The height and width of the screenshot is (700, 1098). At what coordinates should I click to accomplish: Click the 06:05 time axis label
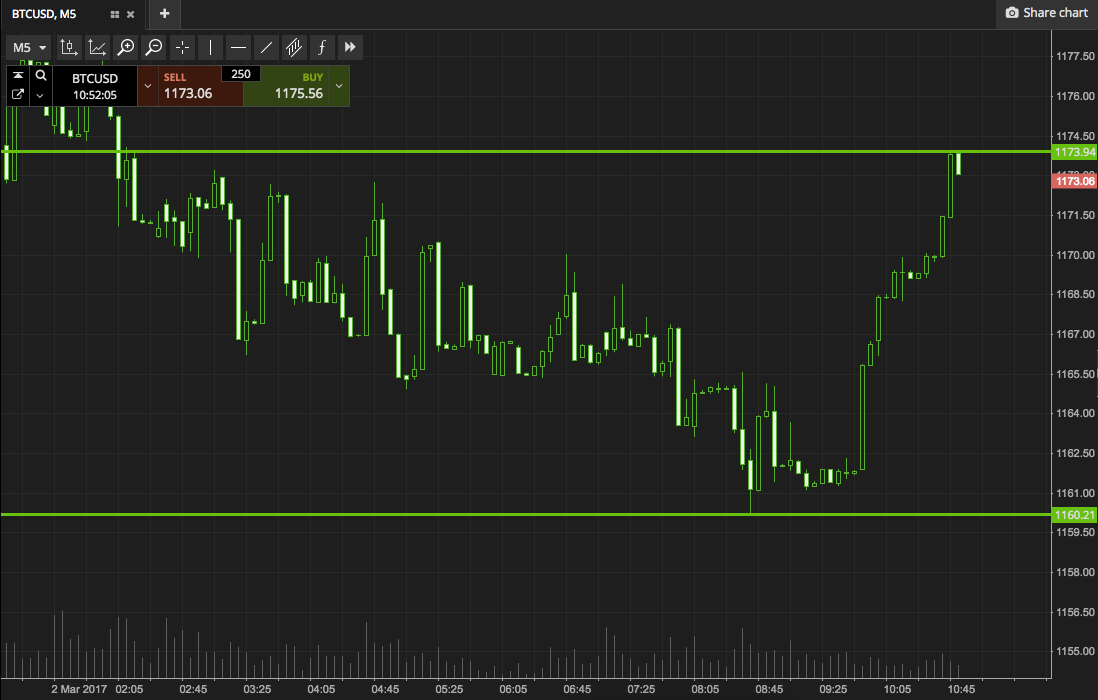click(x=513, y=689)
